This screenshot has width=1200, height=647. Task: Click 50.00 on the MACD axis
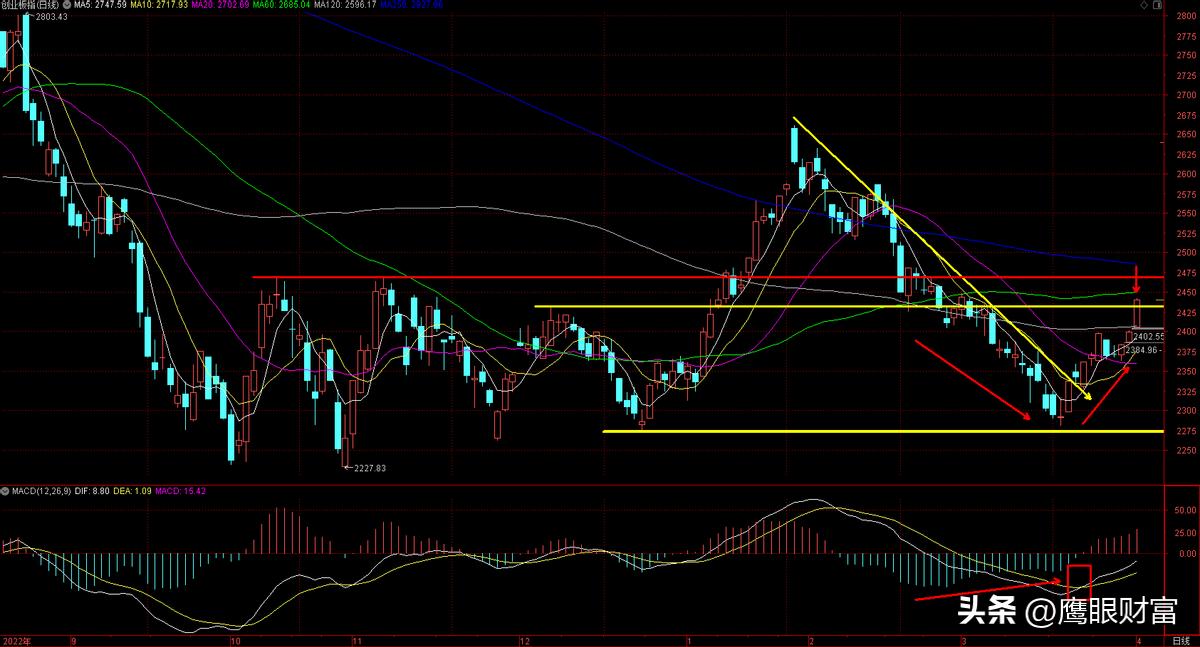tap(1186, 509)
